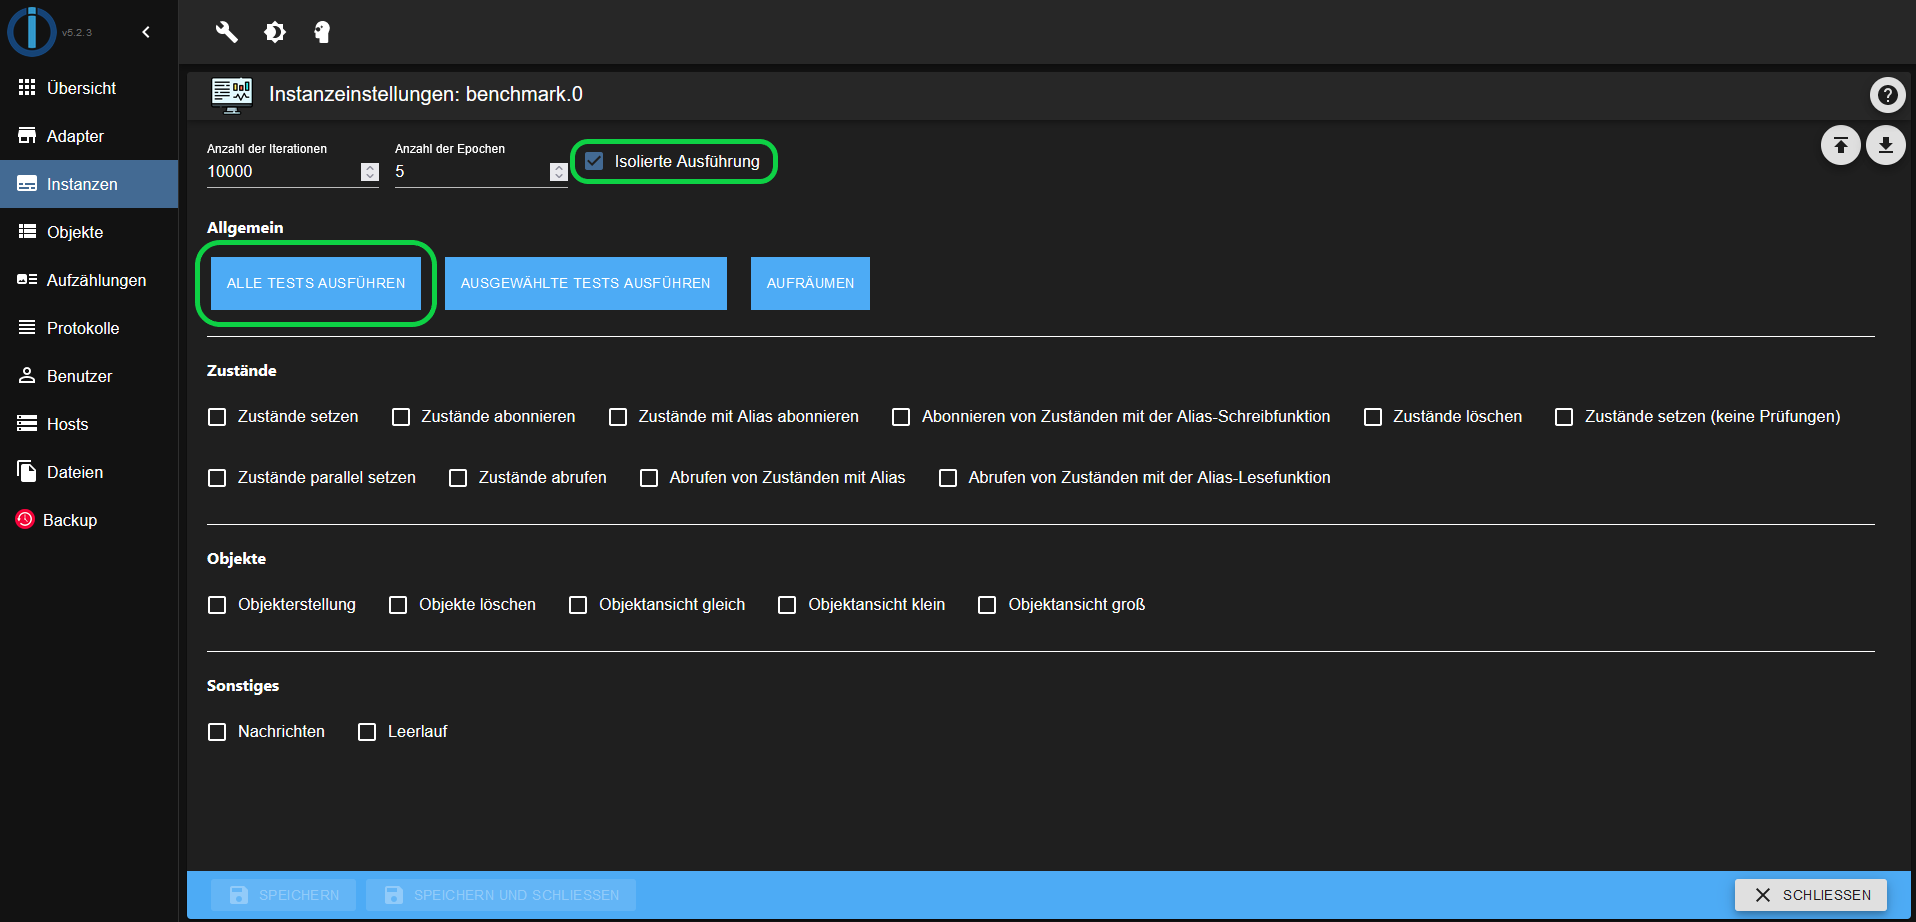This screenshot has height=922, width=1916.
Task: Open Hosts in the sidebar
Action: click(x=89, y=424)
